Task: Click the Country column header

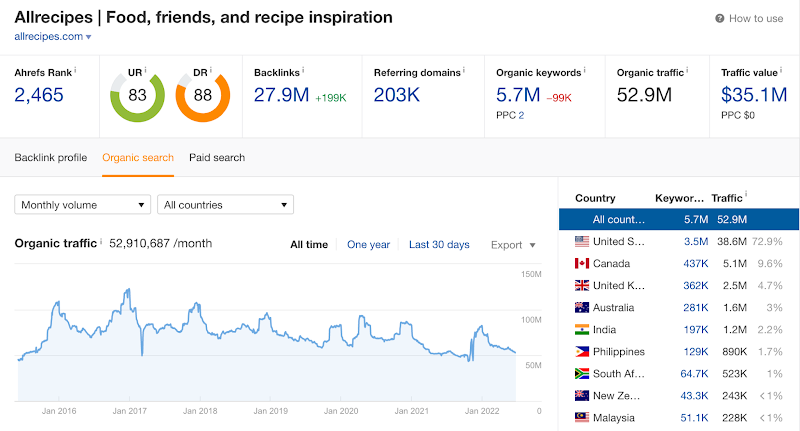Action: point(595,198)
